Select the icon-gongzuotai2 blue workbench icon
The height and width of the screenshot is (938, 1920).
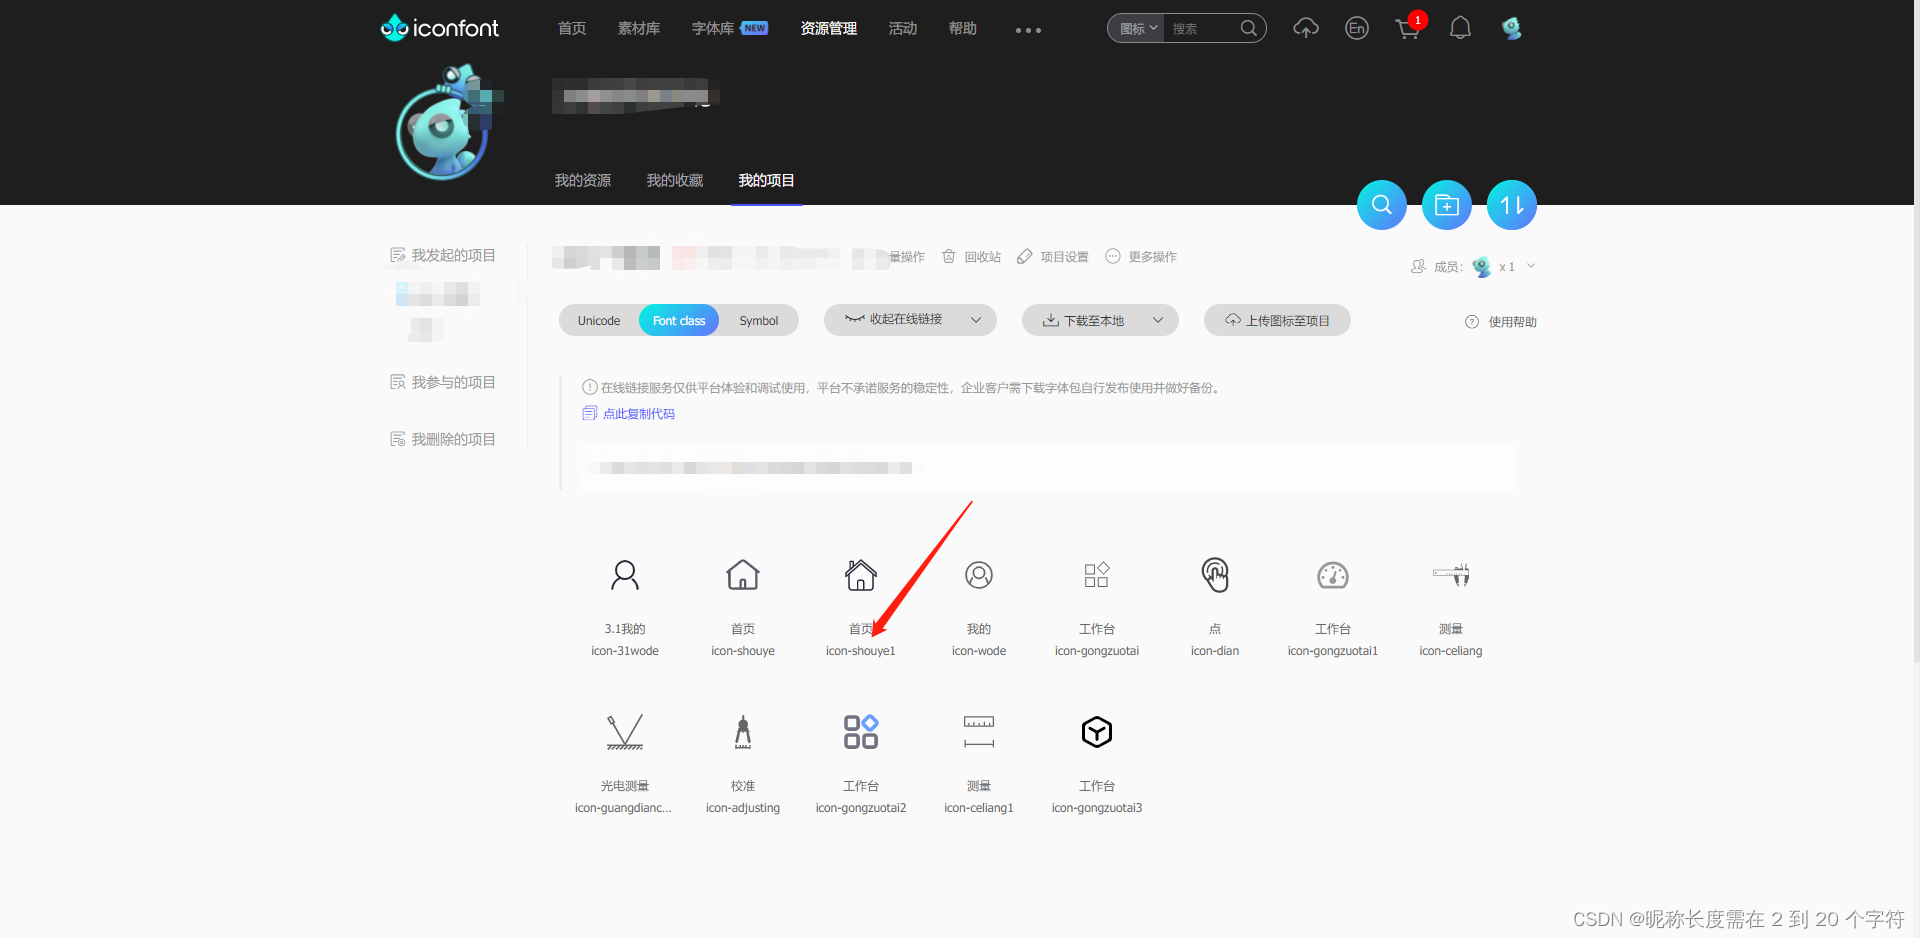[861, 732]
